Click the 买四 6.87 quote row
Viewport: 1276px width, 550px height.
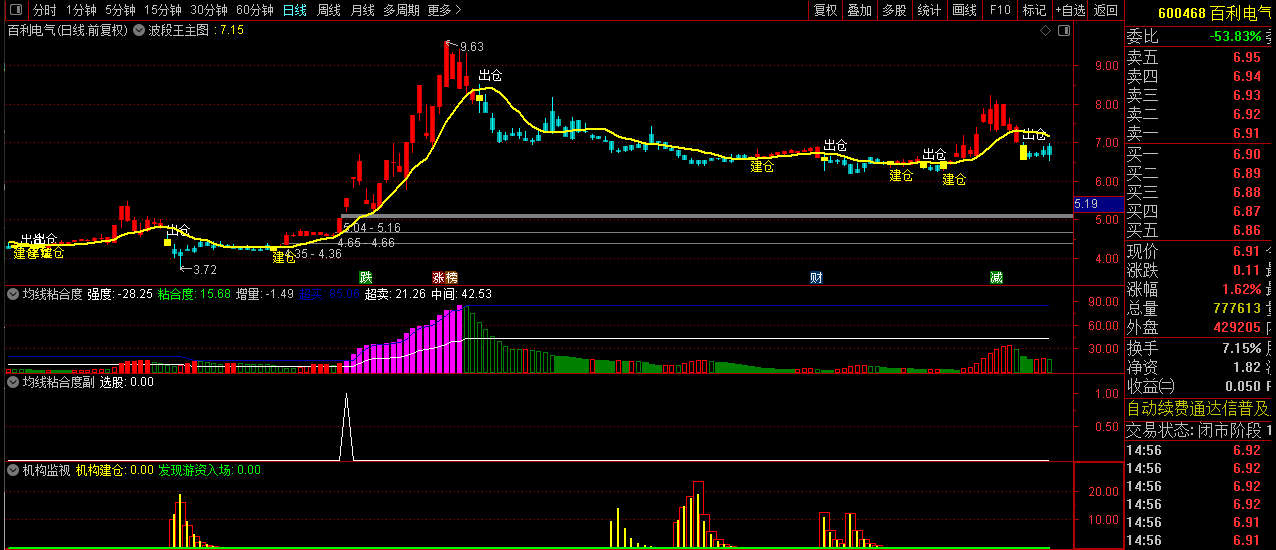1200,211
